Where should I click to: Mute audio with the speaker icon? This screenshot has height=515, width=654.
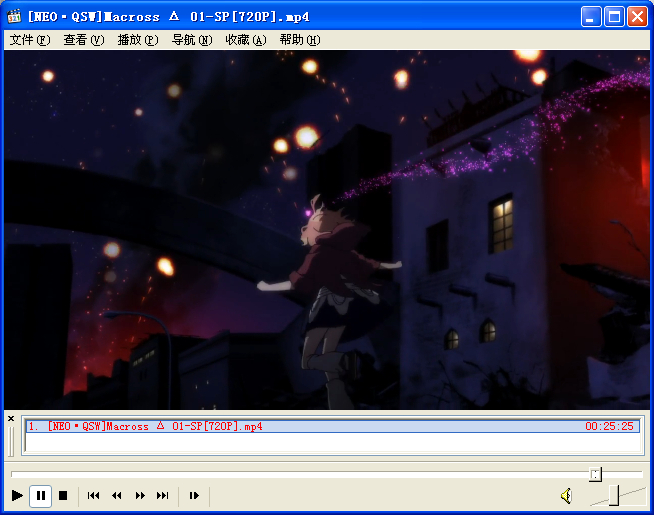(x=566, y=496)
